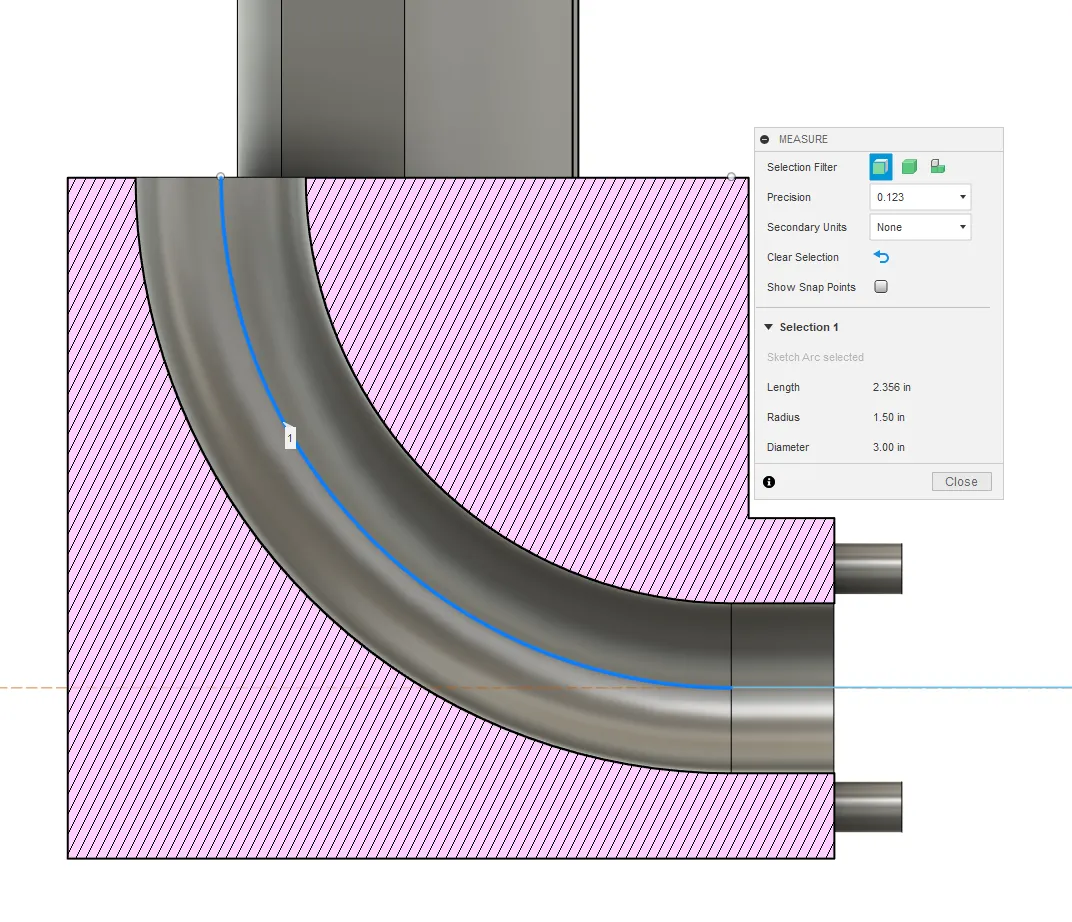Open the Secondary Units dropdown
The image size is (1072, 922).
920,227
